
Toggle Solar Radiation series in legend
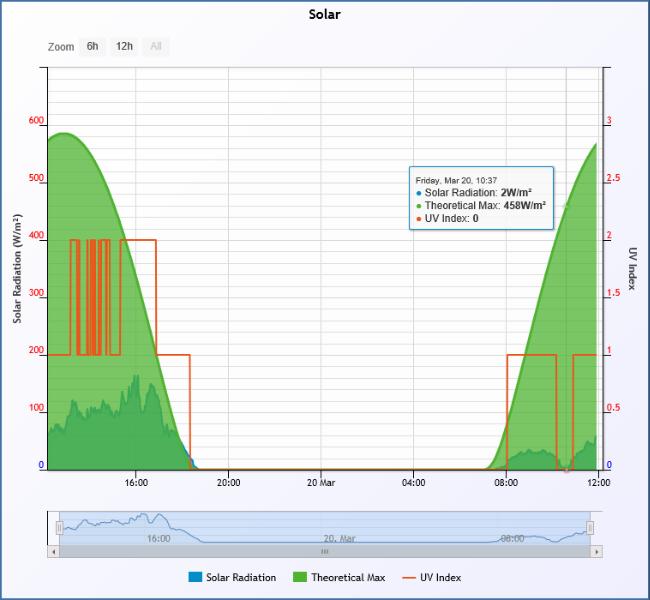[240, 577]
